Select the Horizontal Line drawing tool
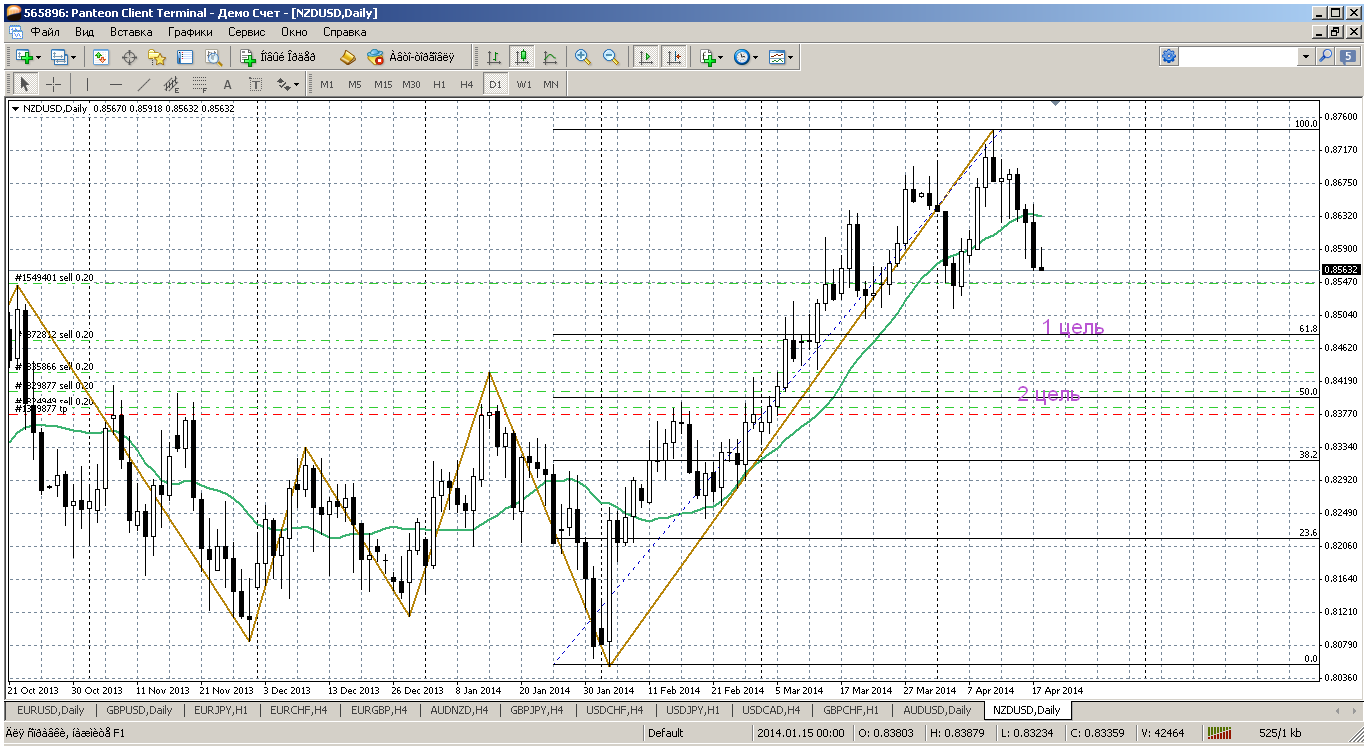 point(116,85)
